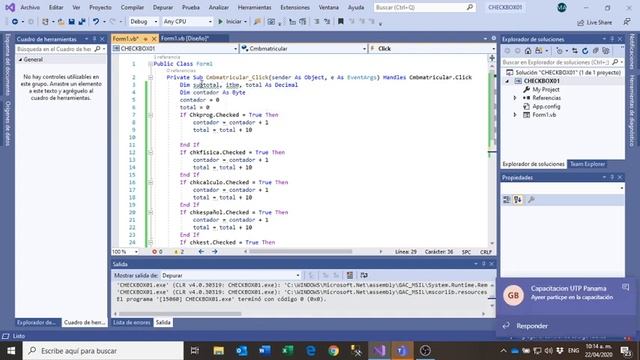Viewport: 640px width, 360px height.
Task: Collapse the Cmbmatricular_Click sub outline toggle
Action: pos(151,78)
